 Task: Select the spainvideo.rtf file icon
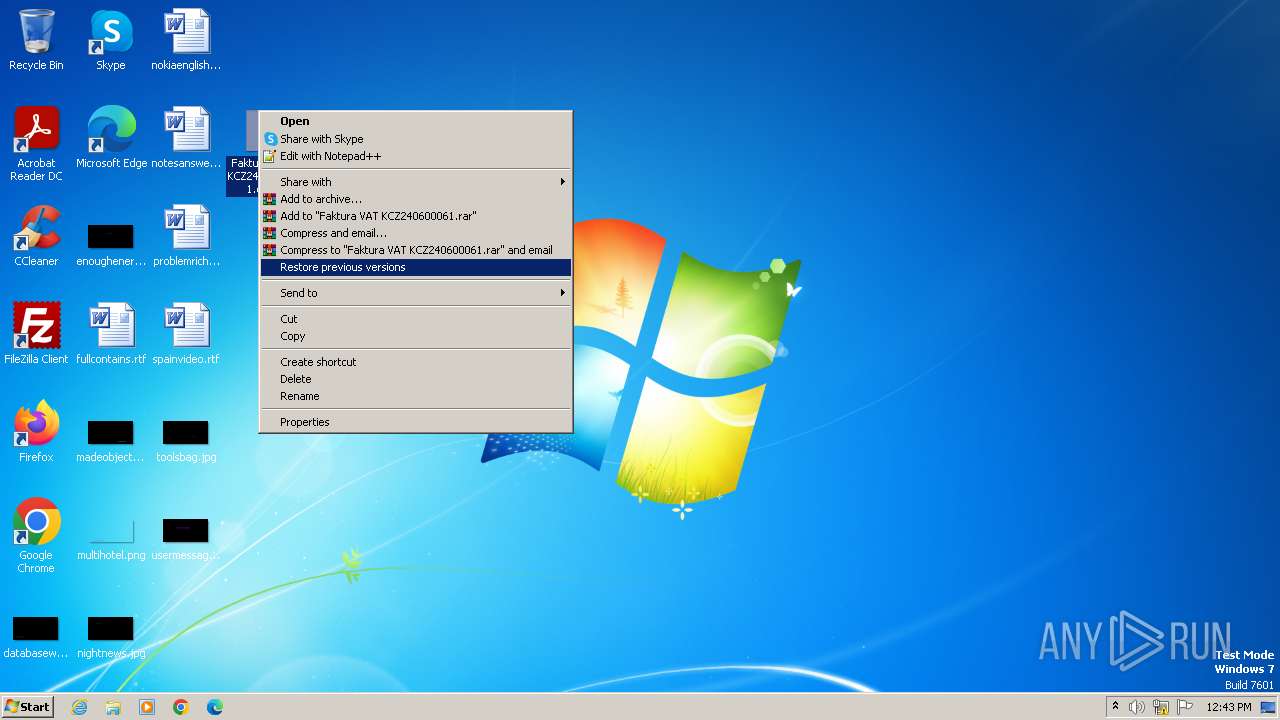186,334
